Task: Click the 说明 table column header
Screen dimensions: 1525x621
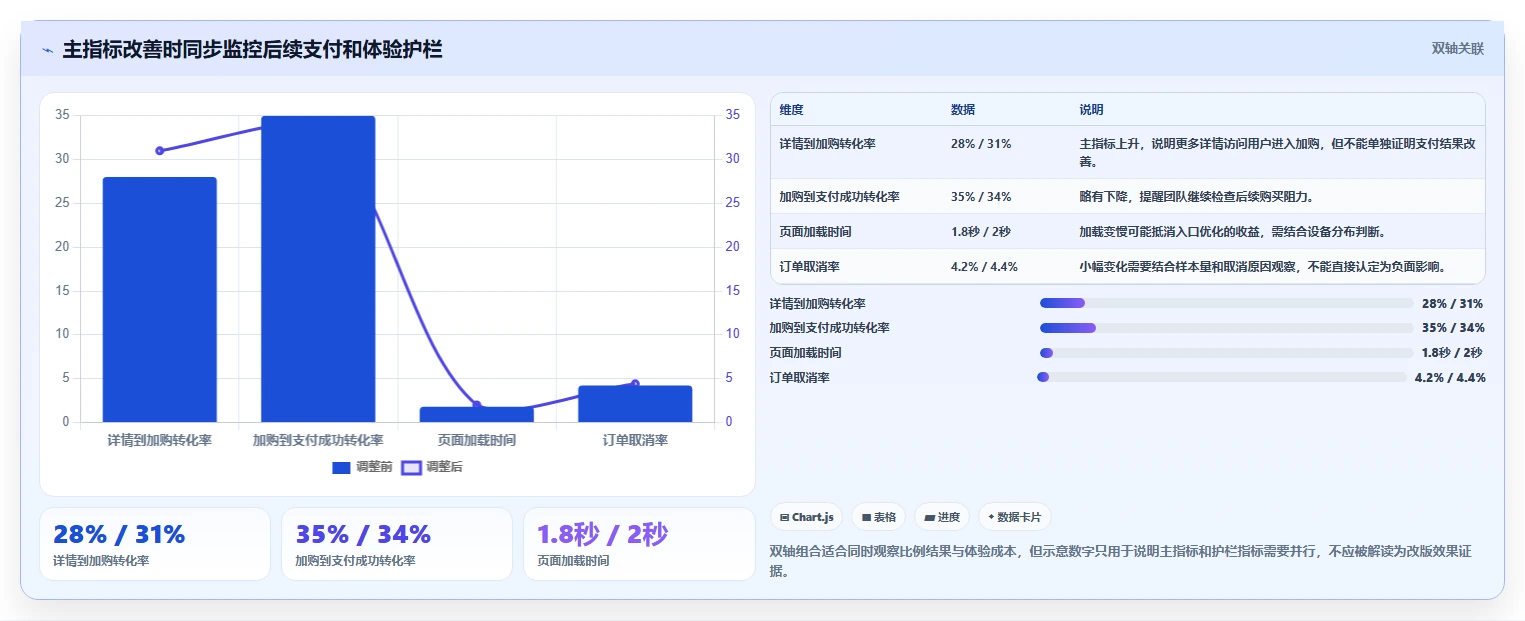Action: click(x=1091, y=110)
